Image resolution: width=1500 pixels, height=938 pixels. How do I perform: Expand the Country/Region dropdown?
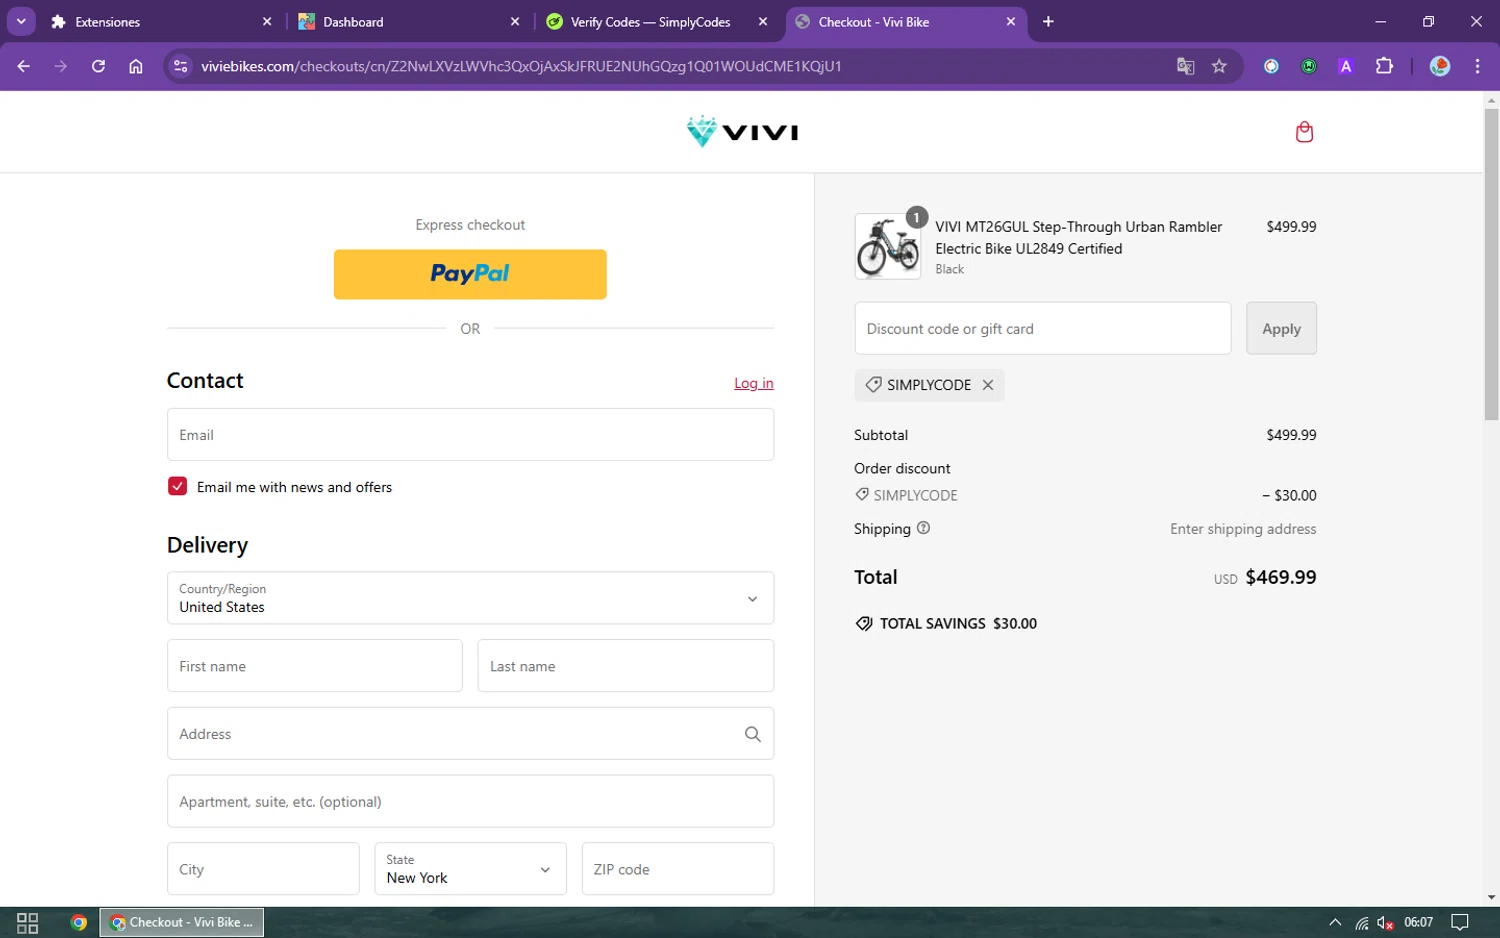coord(470,598)
